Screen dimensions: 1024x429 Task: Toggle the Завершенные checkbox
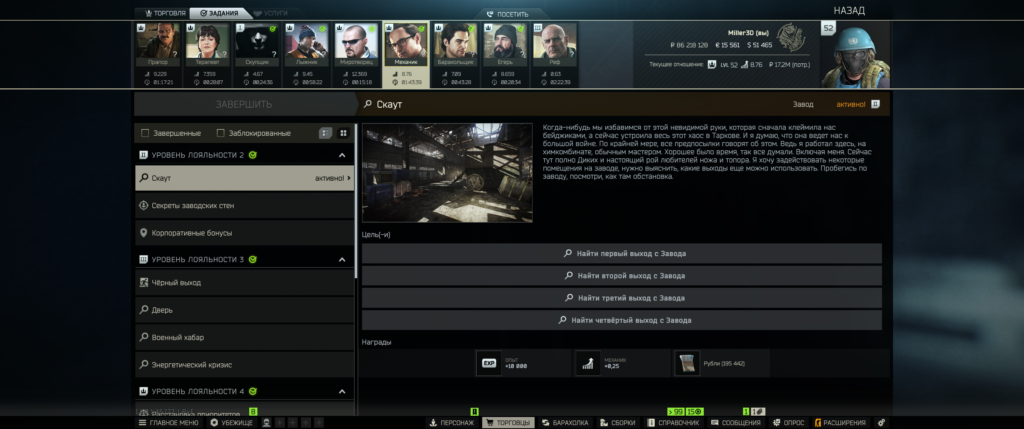point(146,133)
